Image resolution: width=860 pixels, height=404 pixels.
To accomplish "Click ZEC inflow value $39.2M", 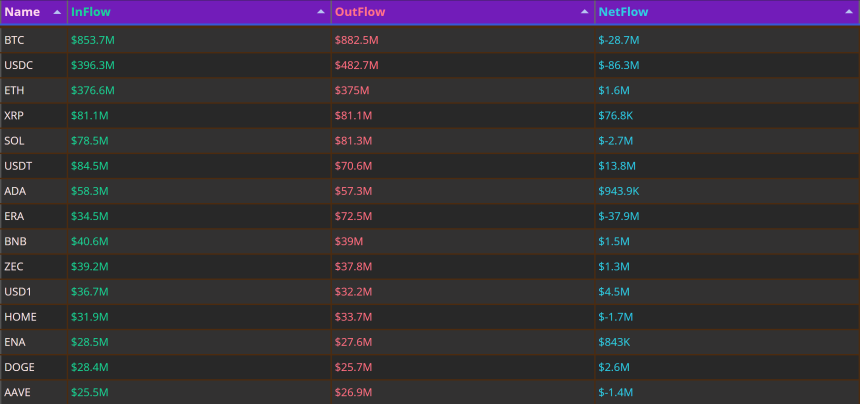I will click(90, 267).
